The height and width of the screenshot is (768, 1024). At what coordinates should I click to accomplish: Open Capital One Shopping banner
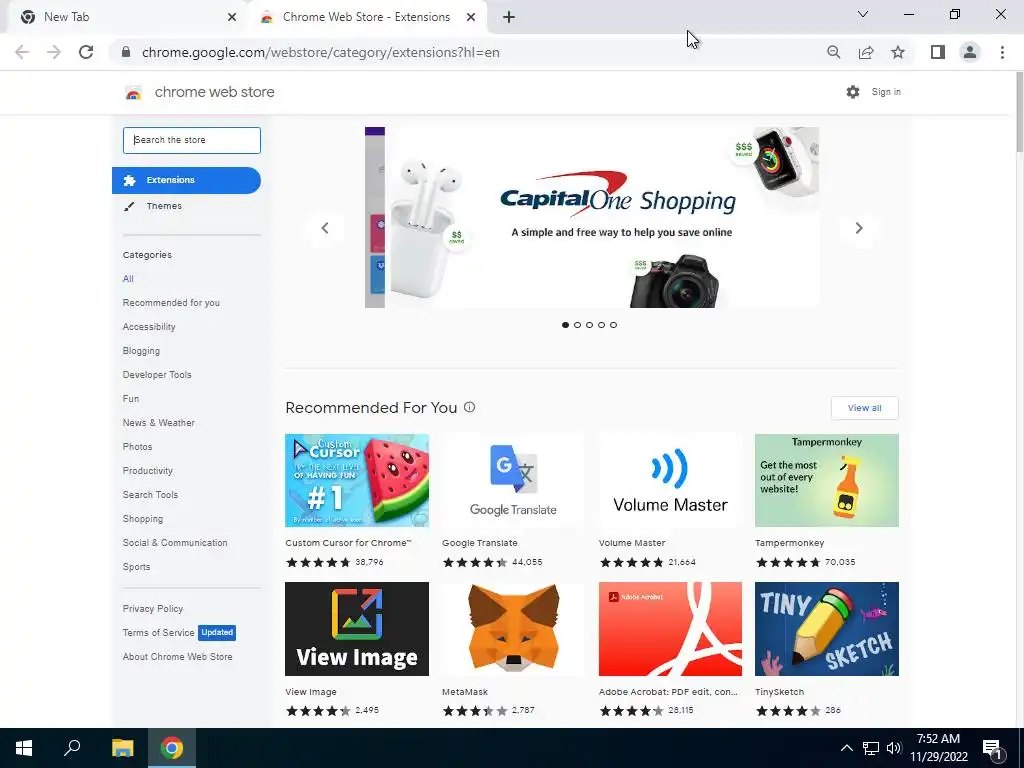point(601,217)
